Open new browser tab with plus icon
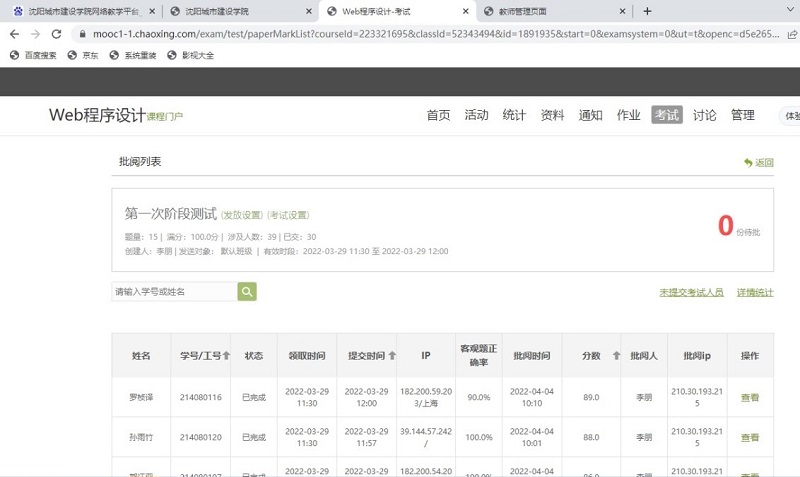This screenshot has width=800, height=477. 647,11
